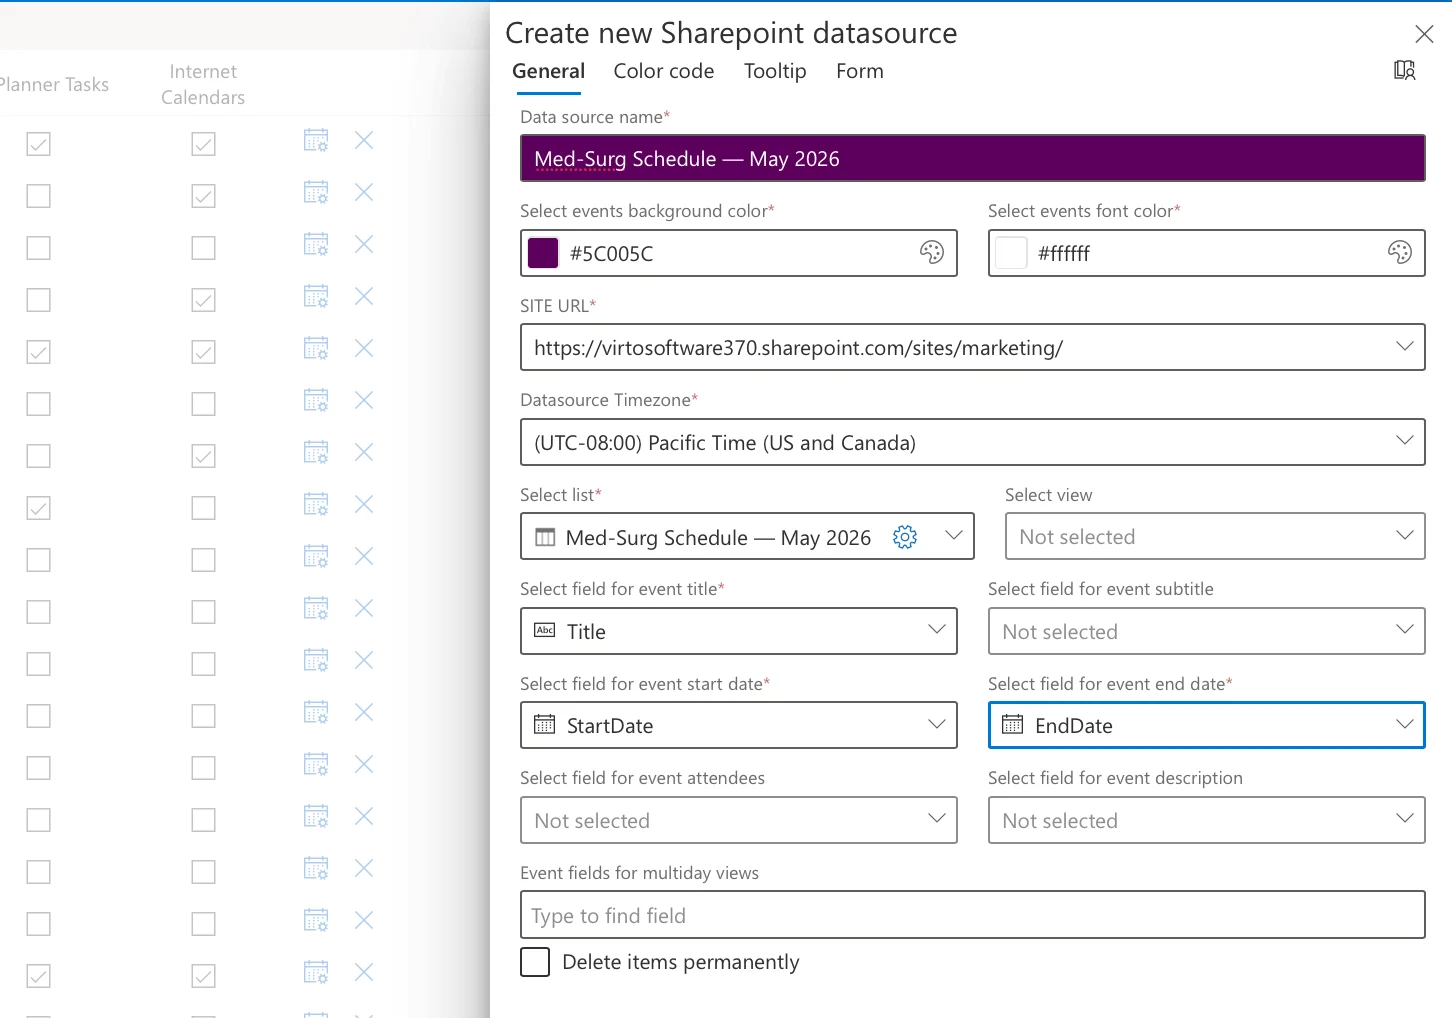1452x1018 pixels.
Task: Uncheck fifth row Planner Tasks checkbox
Action: coord(38,352)
